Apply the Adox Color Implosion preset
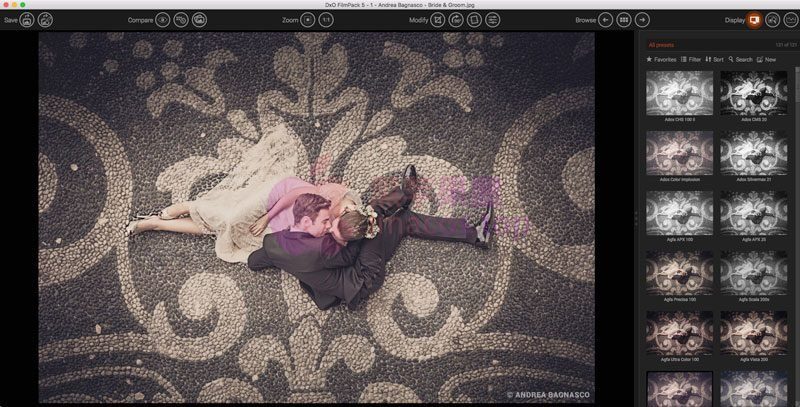This screenshot has width=800, height=407. [x=680, y=153]
